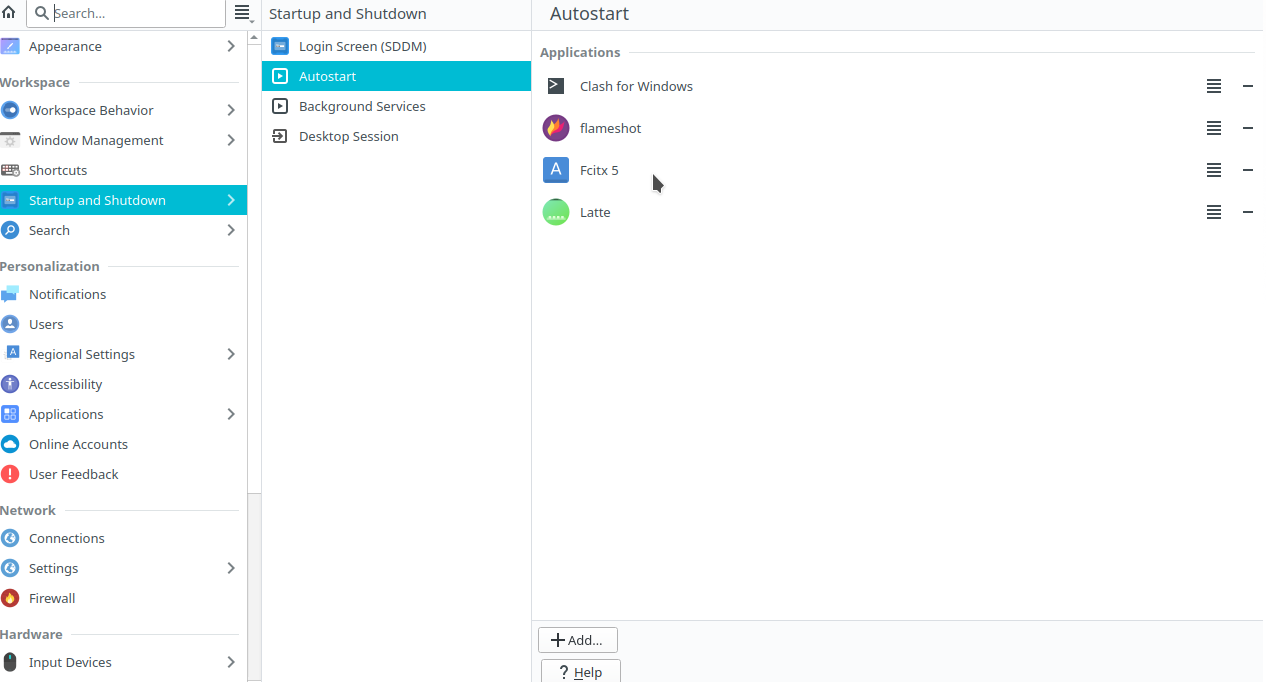Open Login Screen (SDDM) page
Screen dimensions: 1266x682
[x=362, y=46]
